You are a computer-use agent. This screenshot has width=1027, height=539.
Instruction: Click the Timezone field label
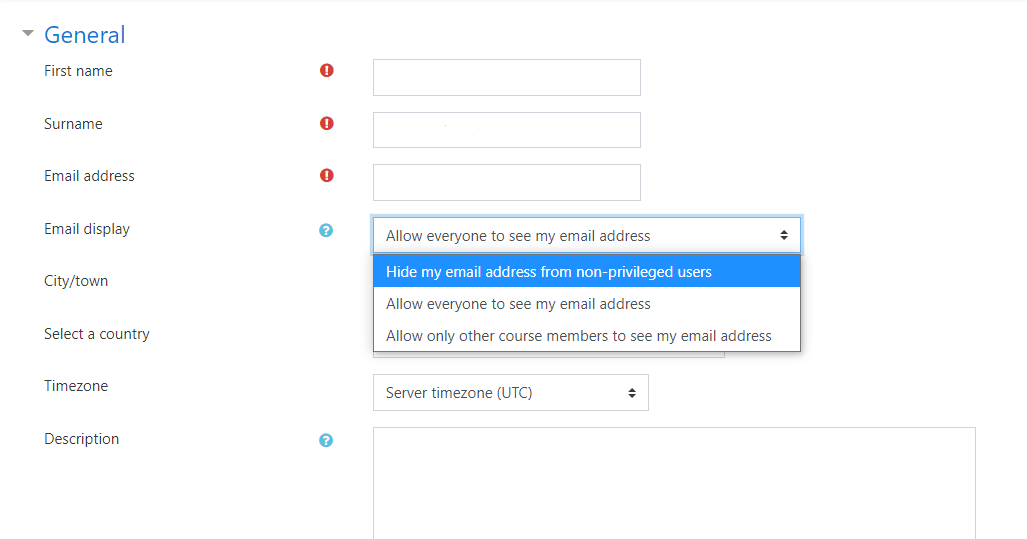[76, 386]
